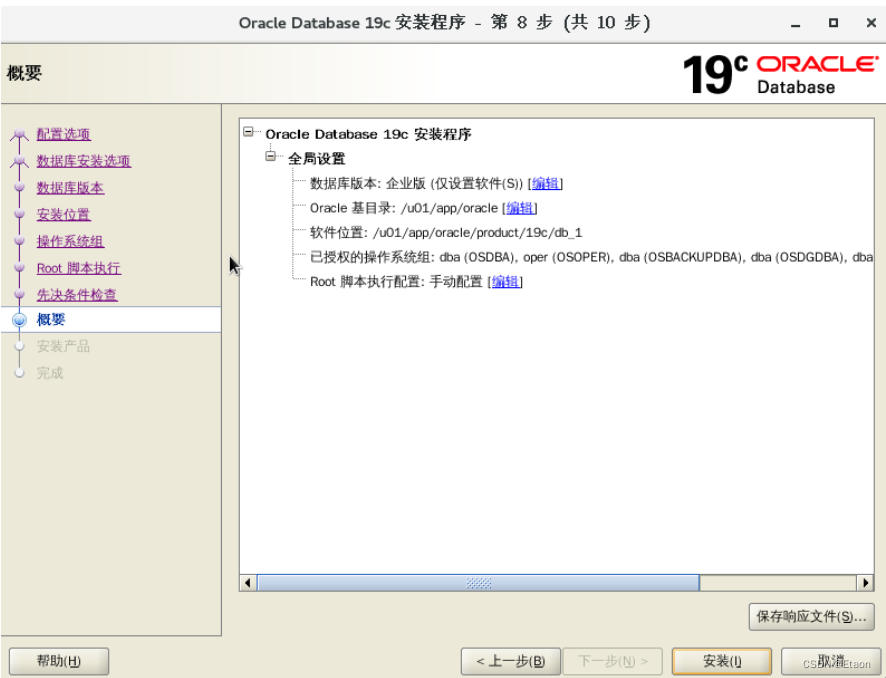The height and width of the screenshot is (678, 886).
Task: Click horizontal scrollbar left arrow
Action: (x=247, y=583)
